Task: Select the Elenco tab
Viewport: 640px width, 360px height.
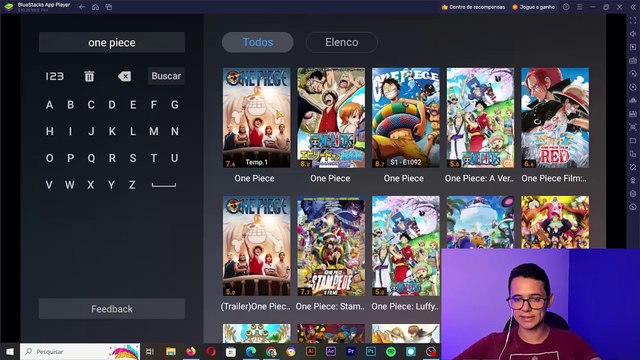Action: 342,42
